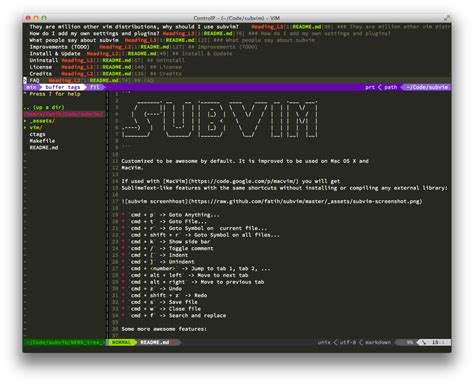This screenshot has width=474, height=384.
Task: Click the 'path' search-mode label in CtrlP bar
Action: (x=391, y=87)
